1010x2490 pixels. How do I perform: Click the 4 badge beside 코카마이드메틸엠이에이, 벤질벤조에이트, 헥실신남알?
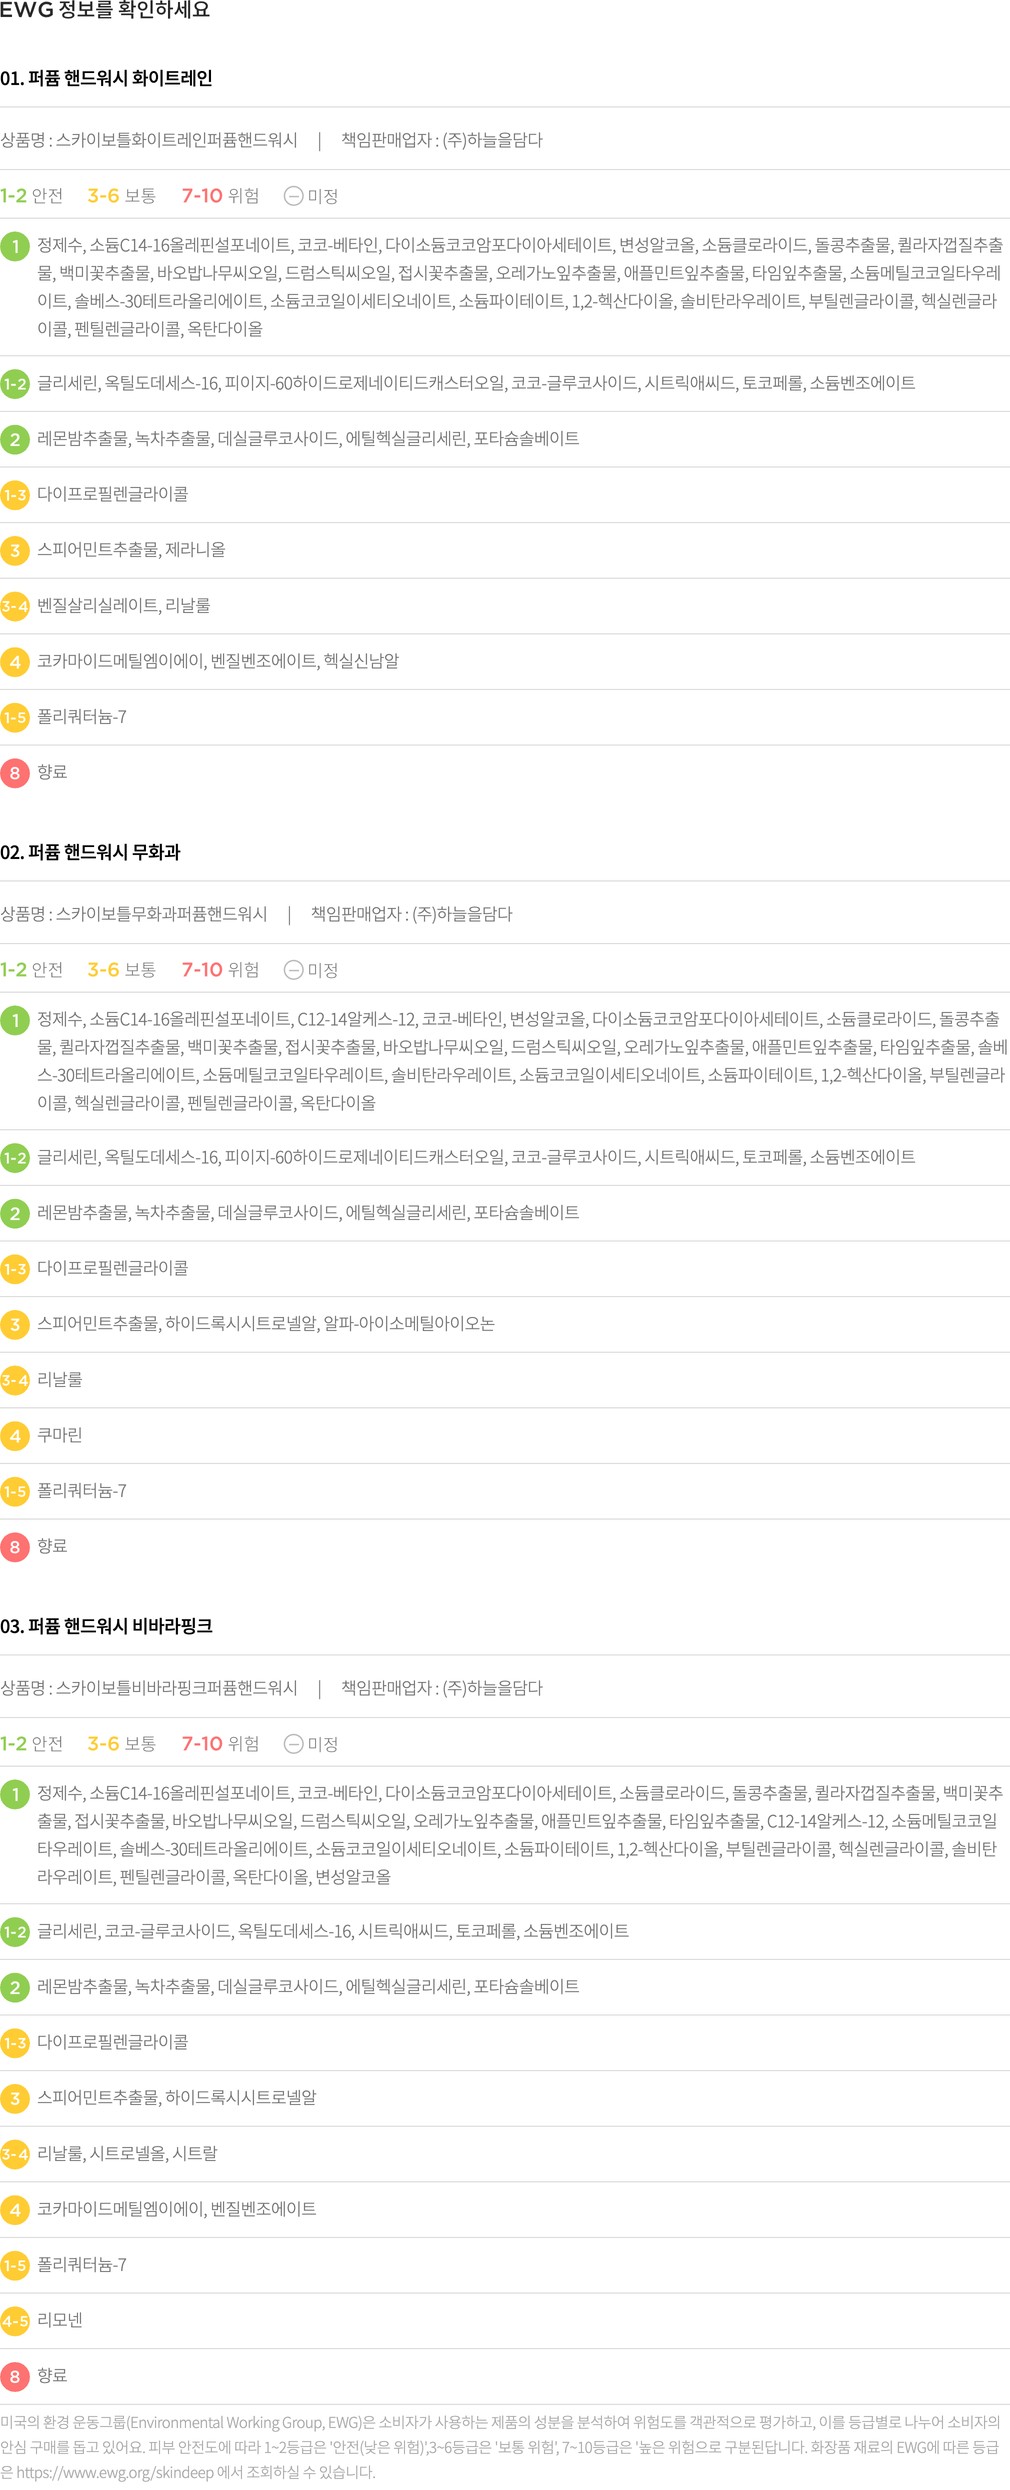click(x=15, y=662)
